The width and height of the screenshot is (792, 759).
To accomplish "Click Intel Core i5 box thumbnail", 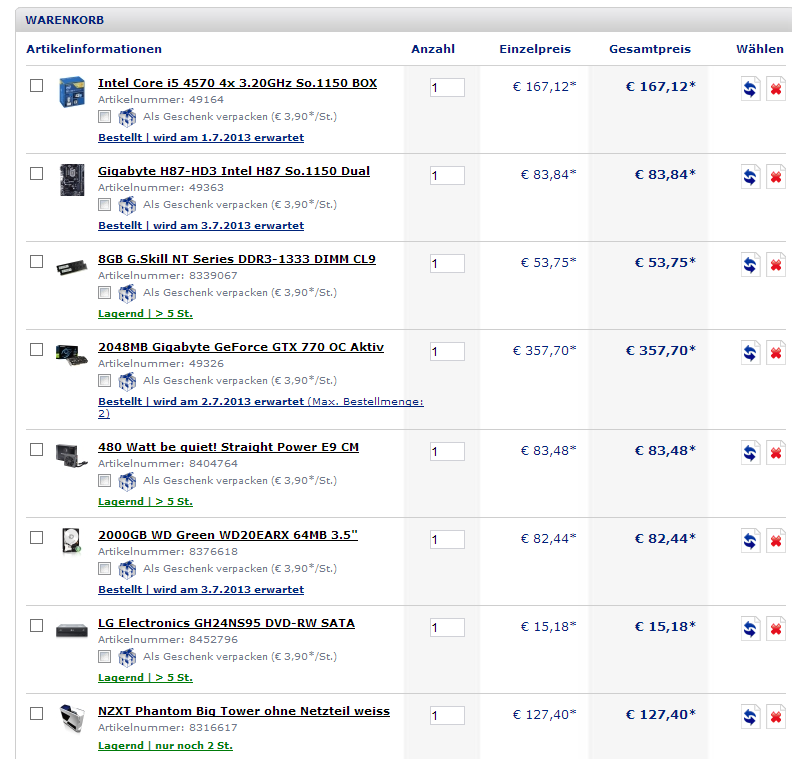I will [x=72, y=91].
